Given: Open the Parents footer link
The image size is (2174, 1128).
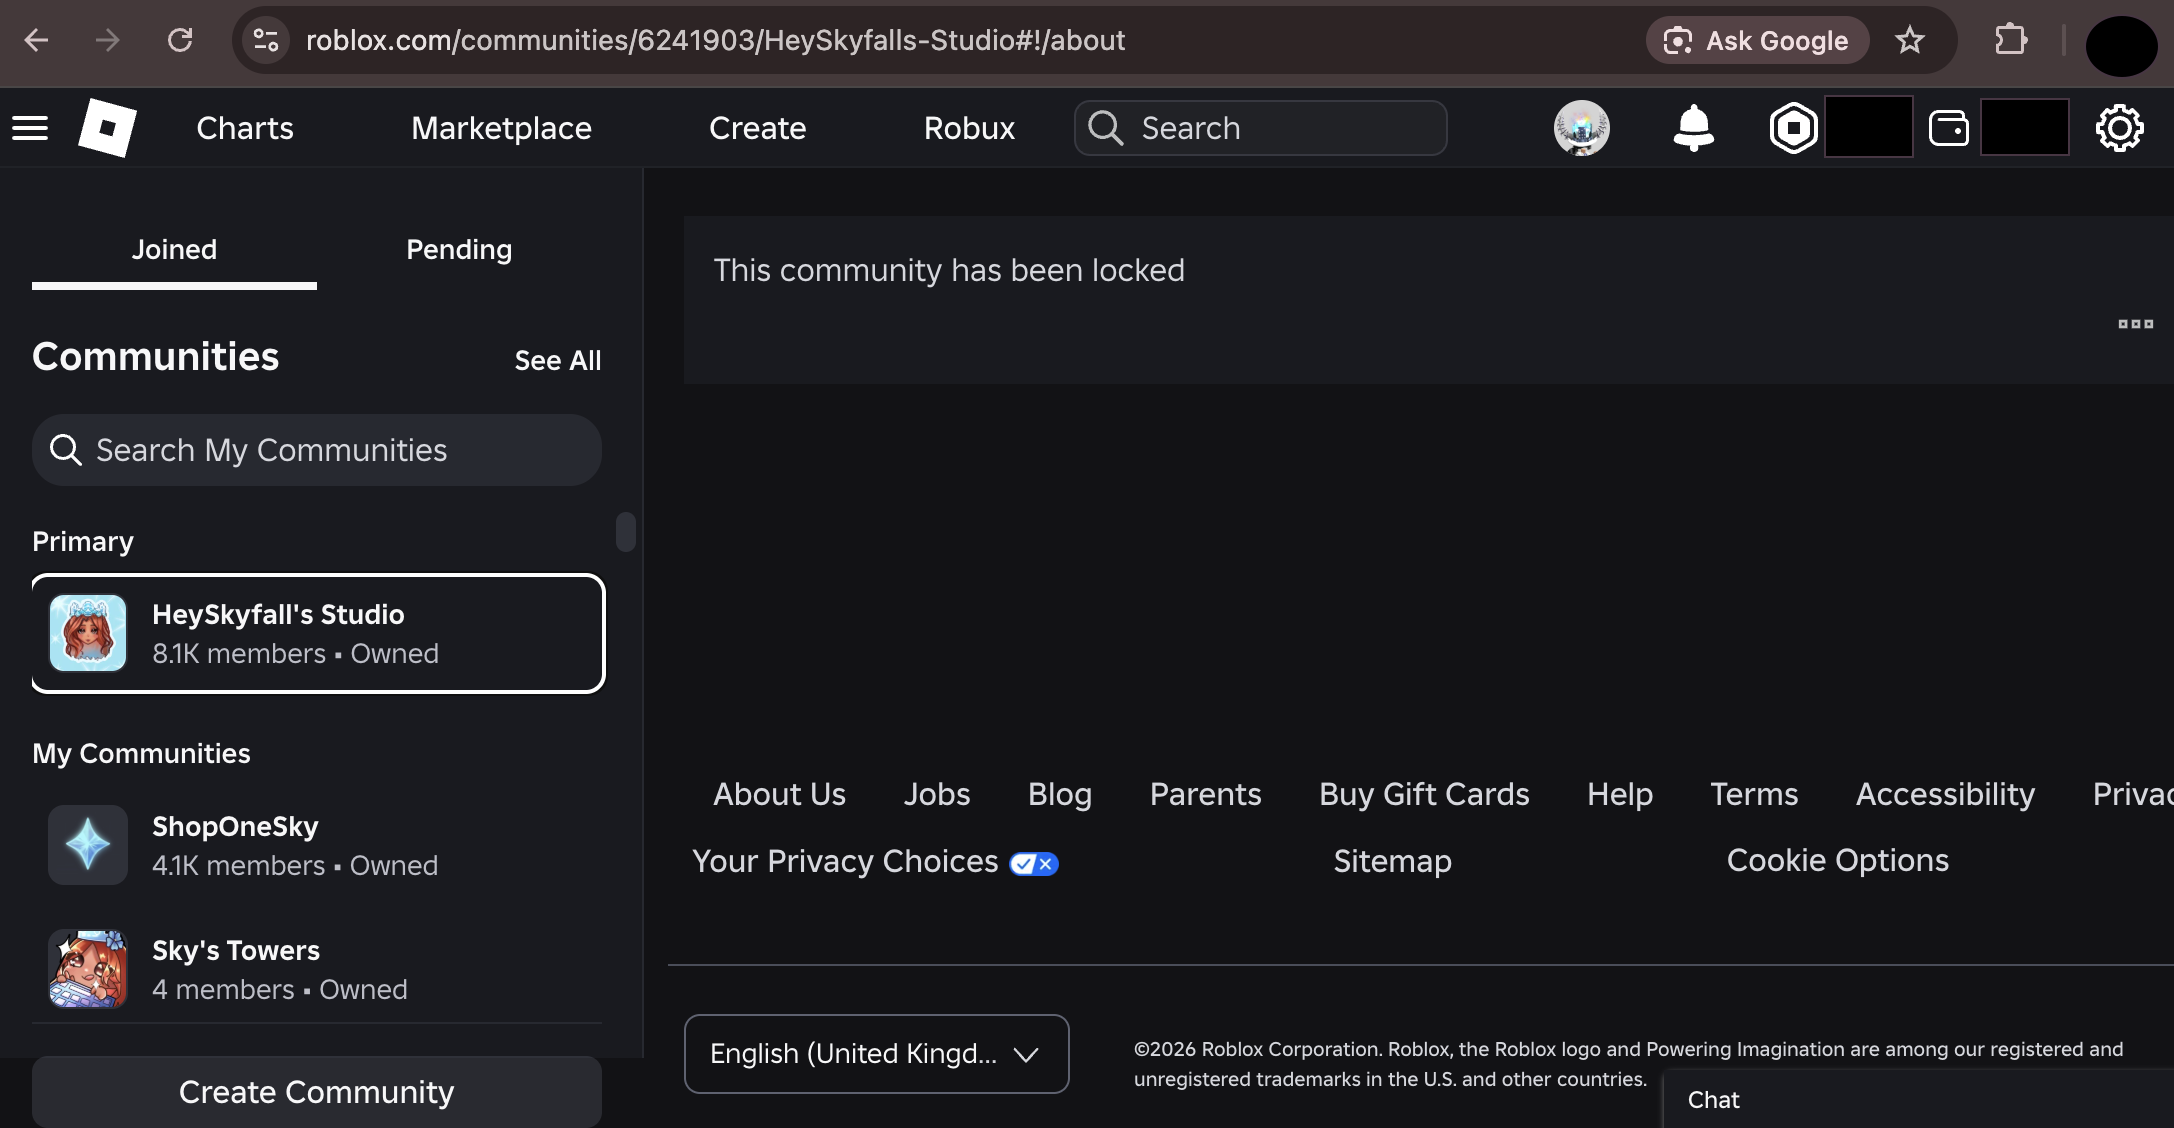Looking at the screenshot, I should click(1206, 794).
